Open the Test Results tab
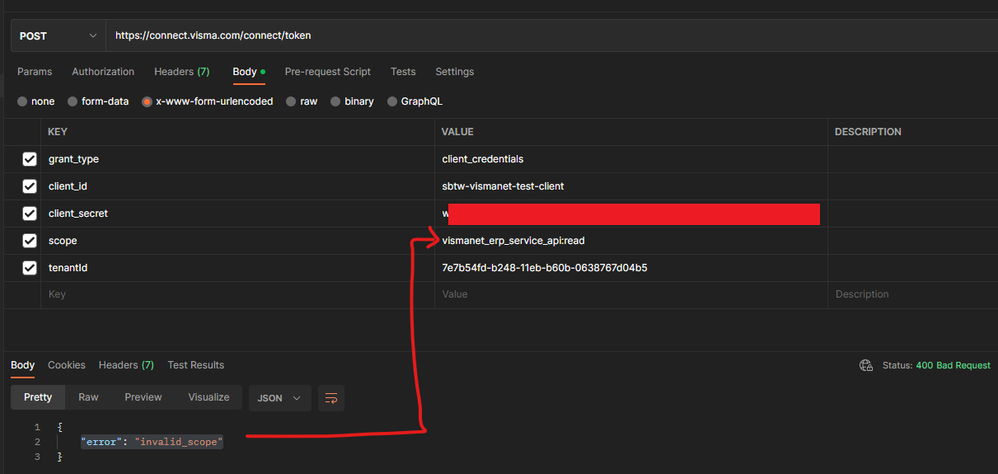This screenshot has height=474, width=998. (x=196, y=365)
